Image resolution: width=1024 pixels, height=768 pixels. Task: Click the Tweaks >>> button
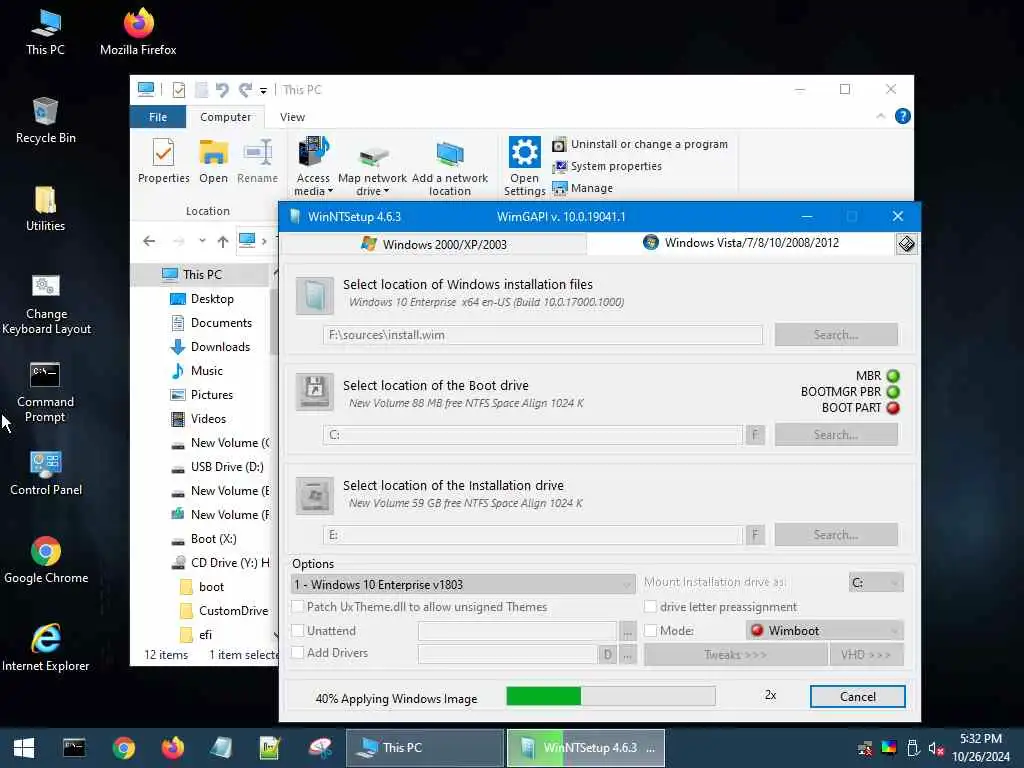(735, 654)
